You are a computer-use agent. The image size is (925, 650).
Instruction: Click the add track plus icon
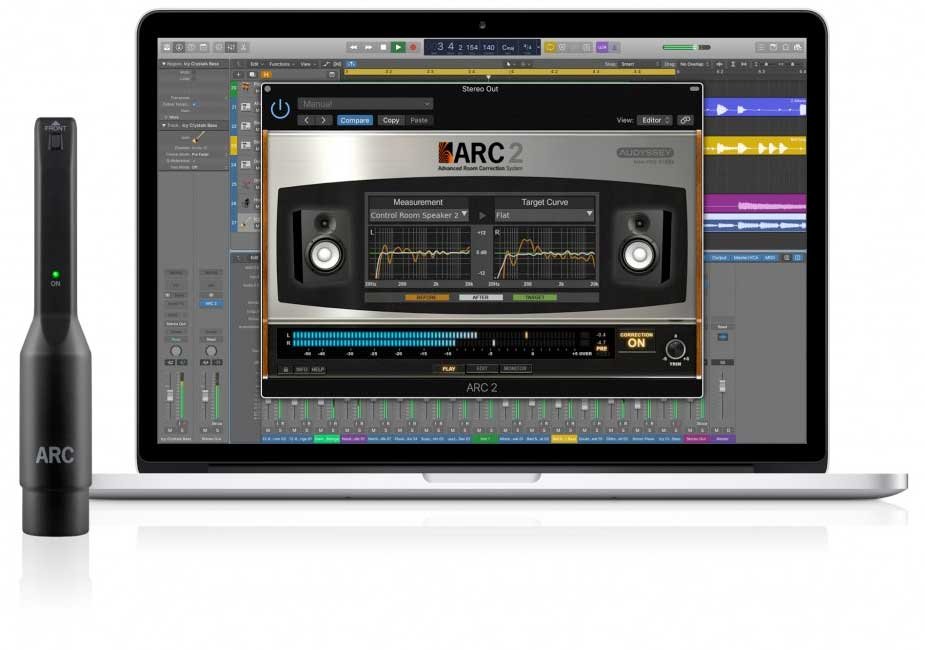pos(238,75)
